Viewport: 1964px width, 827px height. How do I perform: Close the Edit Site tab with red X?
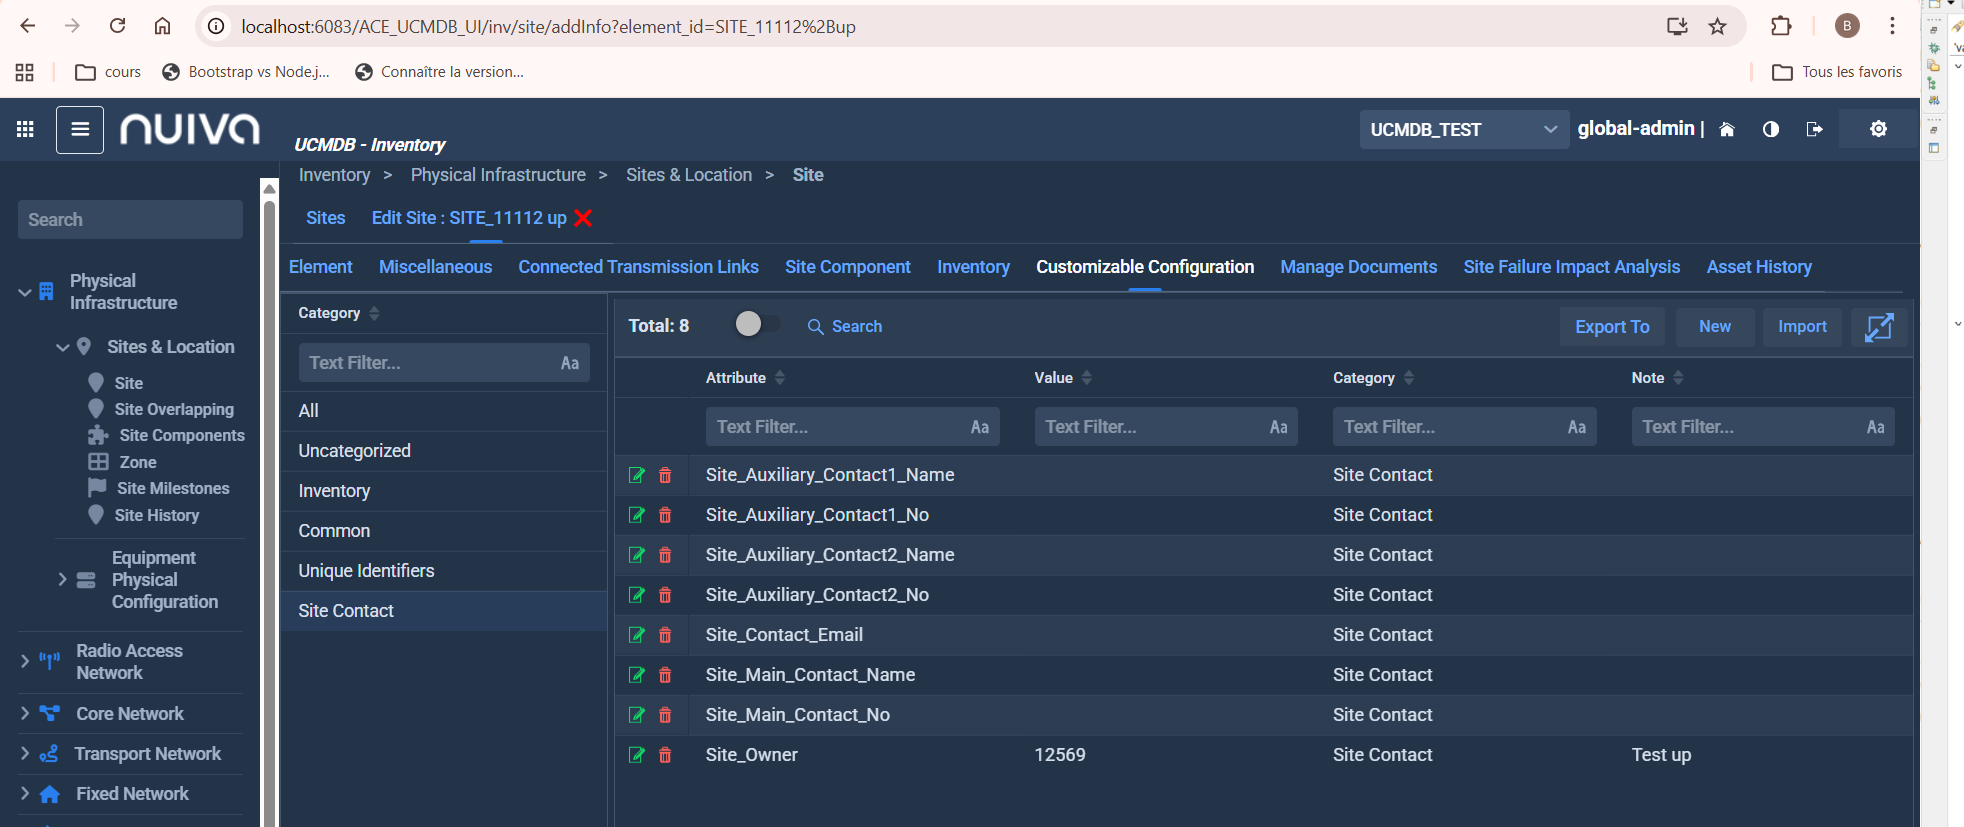(x=583, y=218)
